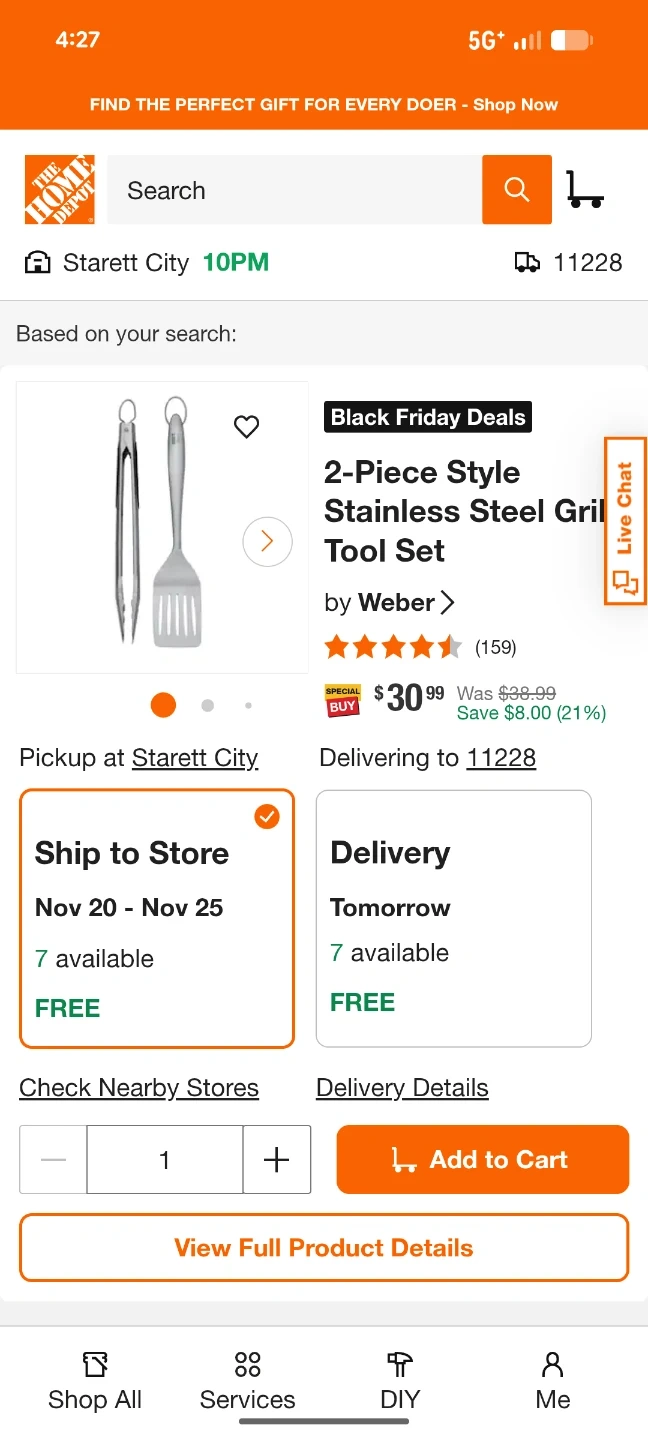Screen dimensions: 648x1440
Task: Open the Shop All tab
Action: pos(95,1381)
